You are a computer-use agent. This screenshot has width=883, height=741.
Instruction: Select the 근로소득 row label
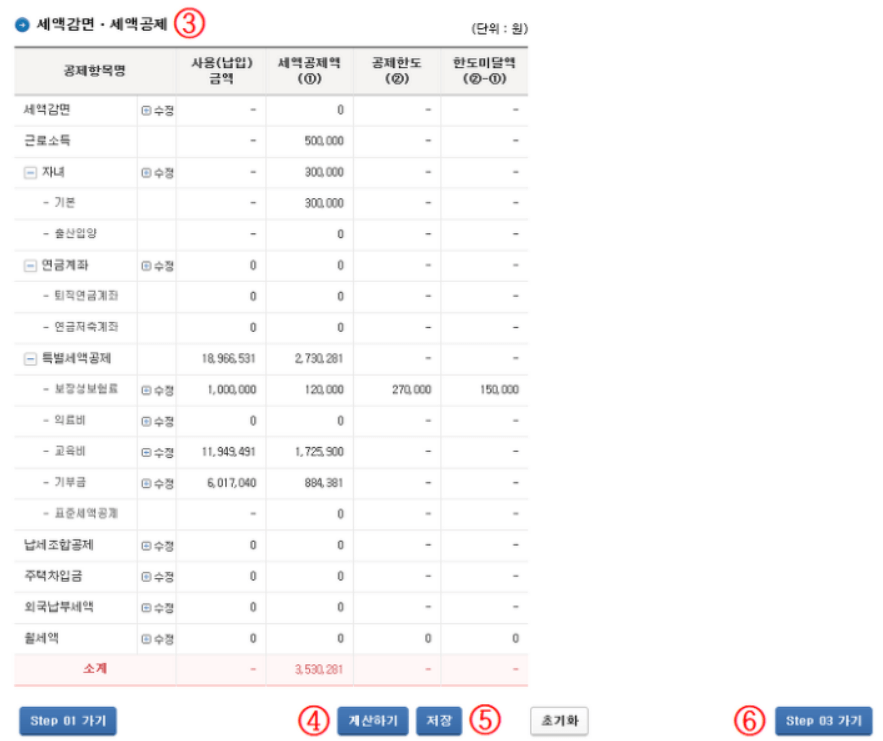tap(47, 141)
